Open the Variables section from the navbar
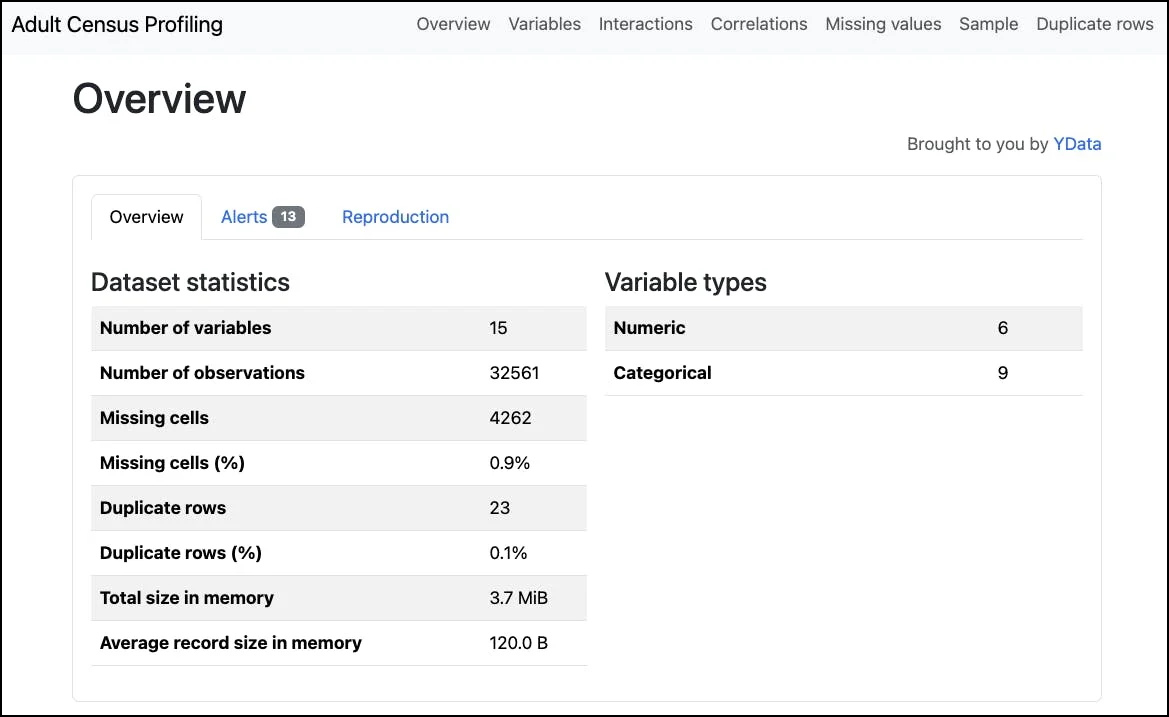The width and height of the screenshot is (1169, 717). pos(544,24)
